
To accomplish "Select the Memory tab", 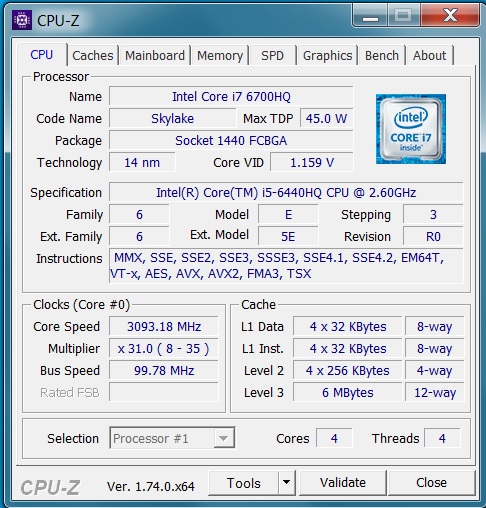I will pyautogui.click(x=220, y=55).
